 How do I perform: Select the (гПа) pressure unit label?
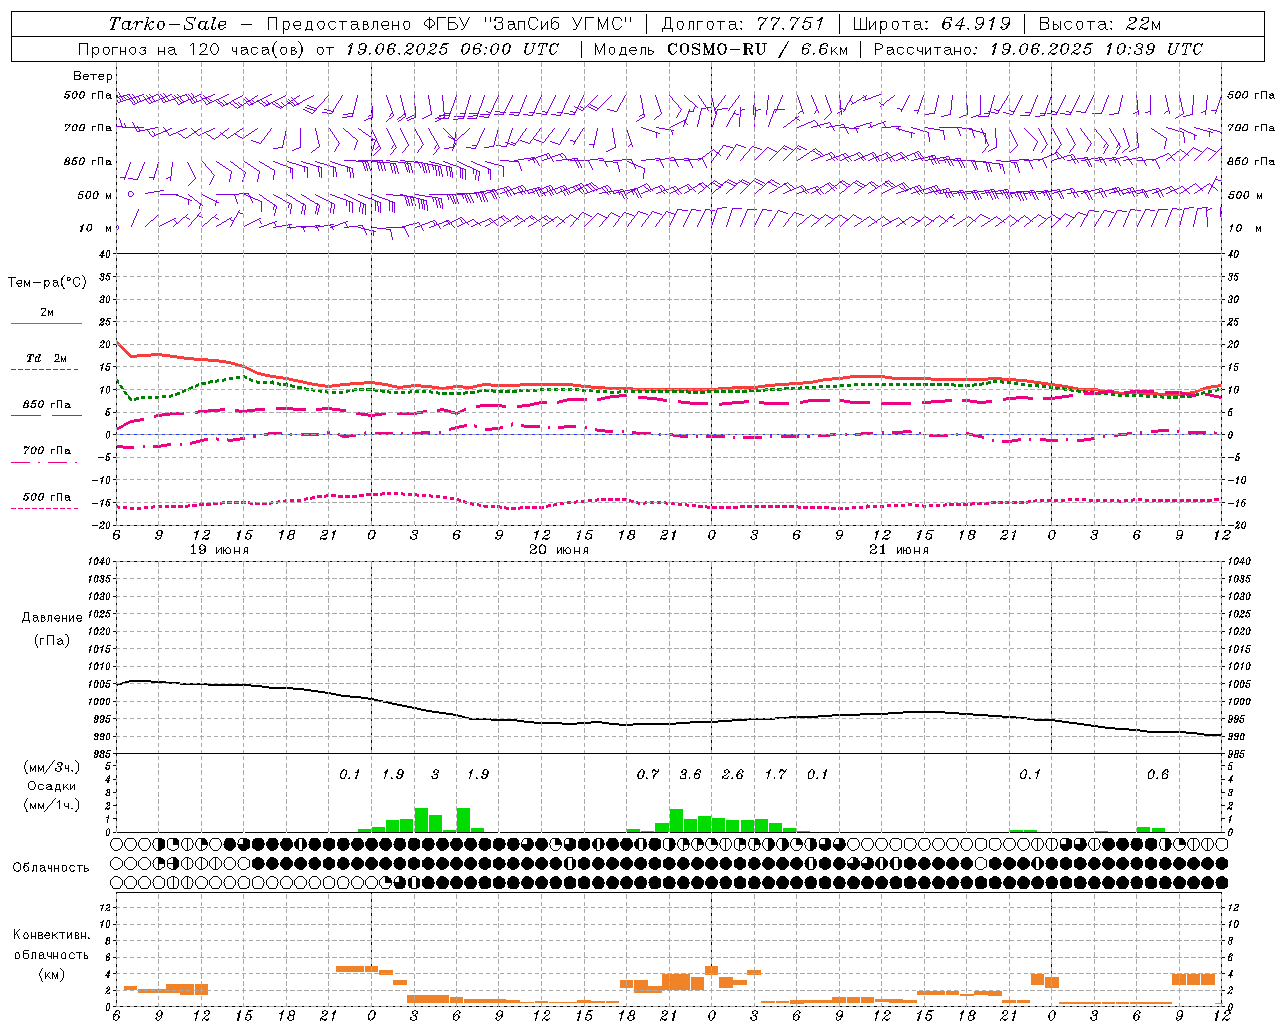coord(52,640)
